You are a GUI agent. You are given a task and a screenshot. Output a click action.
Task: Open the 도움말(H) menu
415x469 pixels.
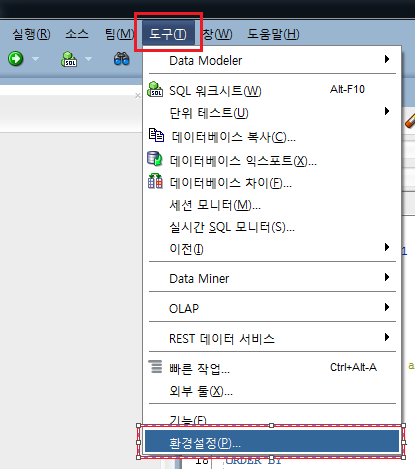(273, 34)
